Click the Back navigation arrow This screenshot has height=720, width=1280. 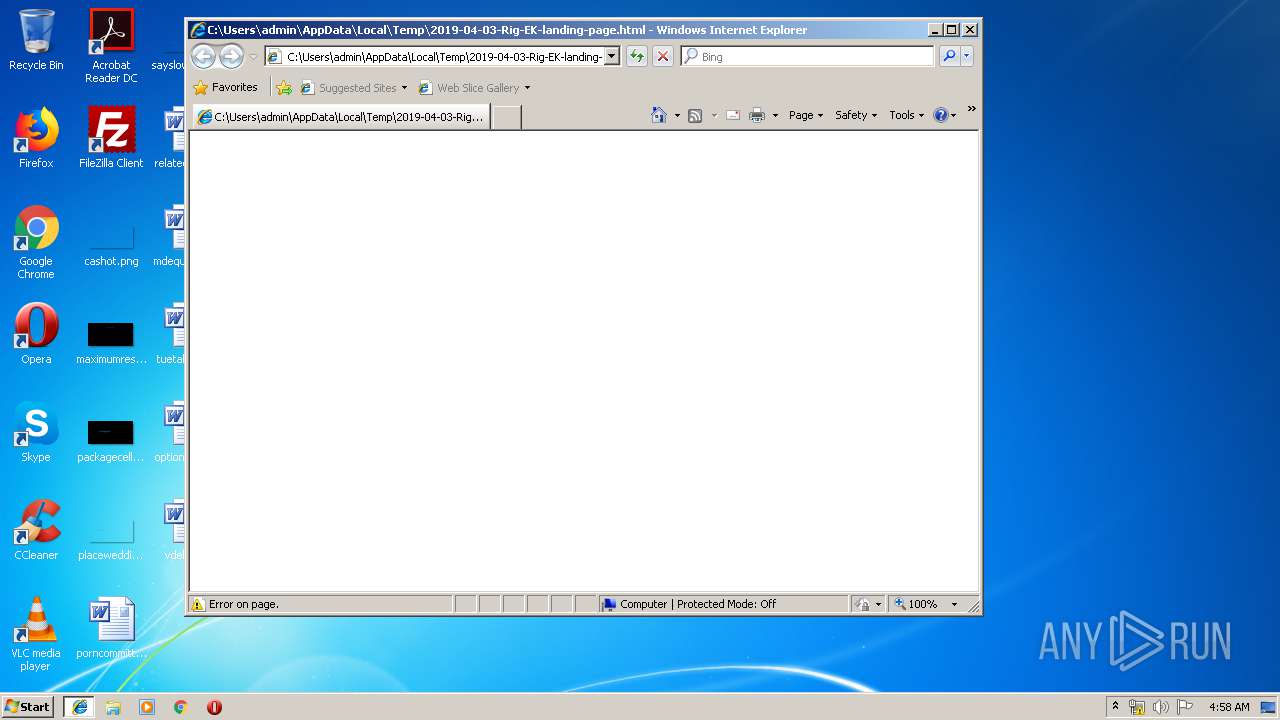click(x=204, y=56)
